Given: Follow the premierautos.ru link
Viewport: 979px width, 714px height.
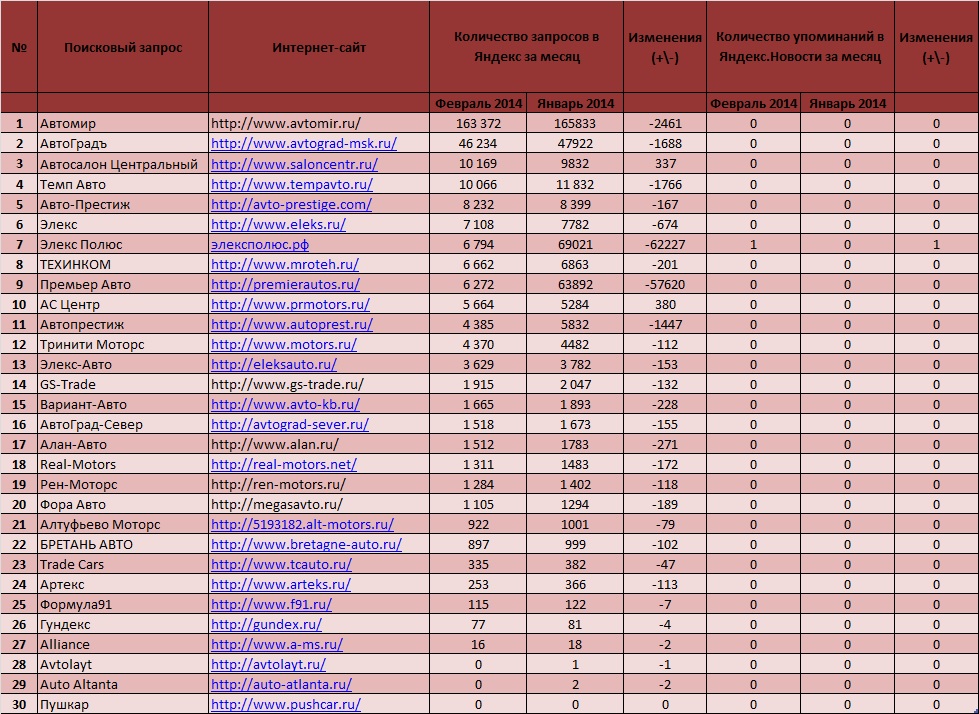Looking at the screenshot, I should point(285,285).
